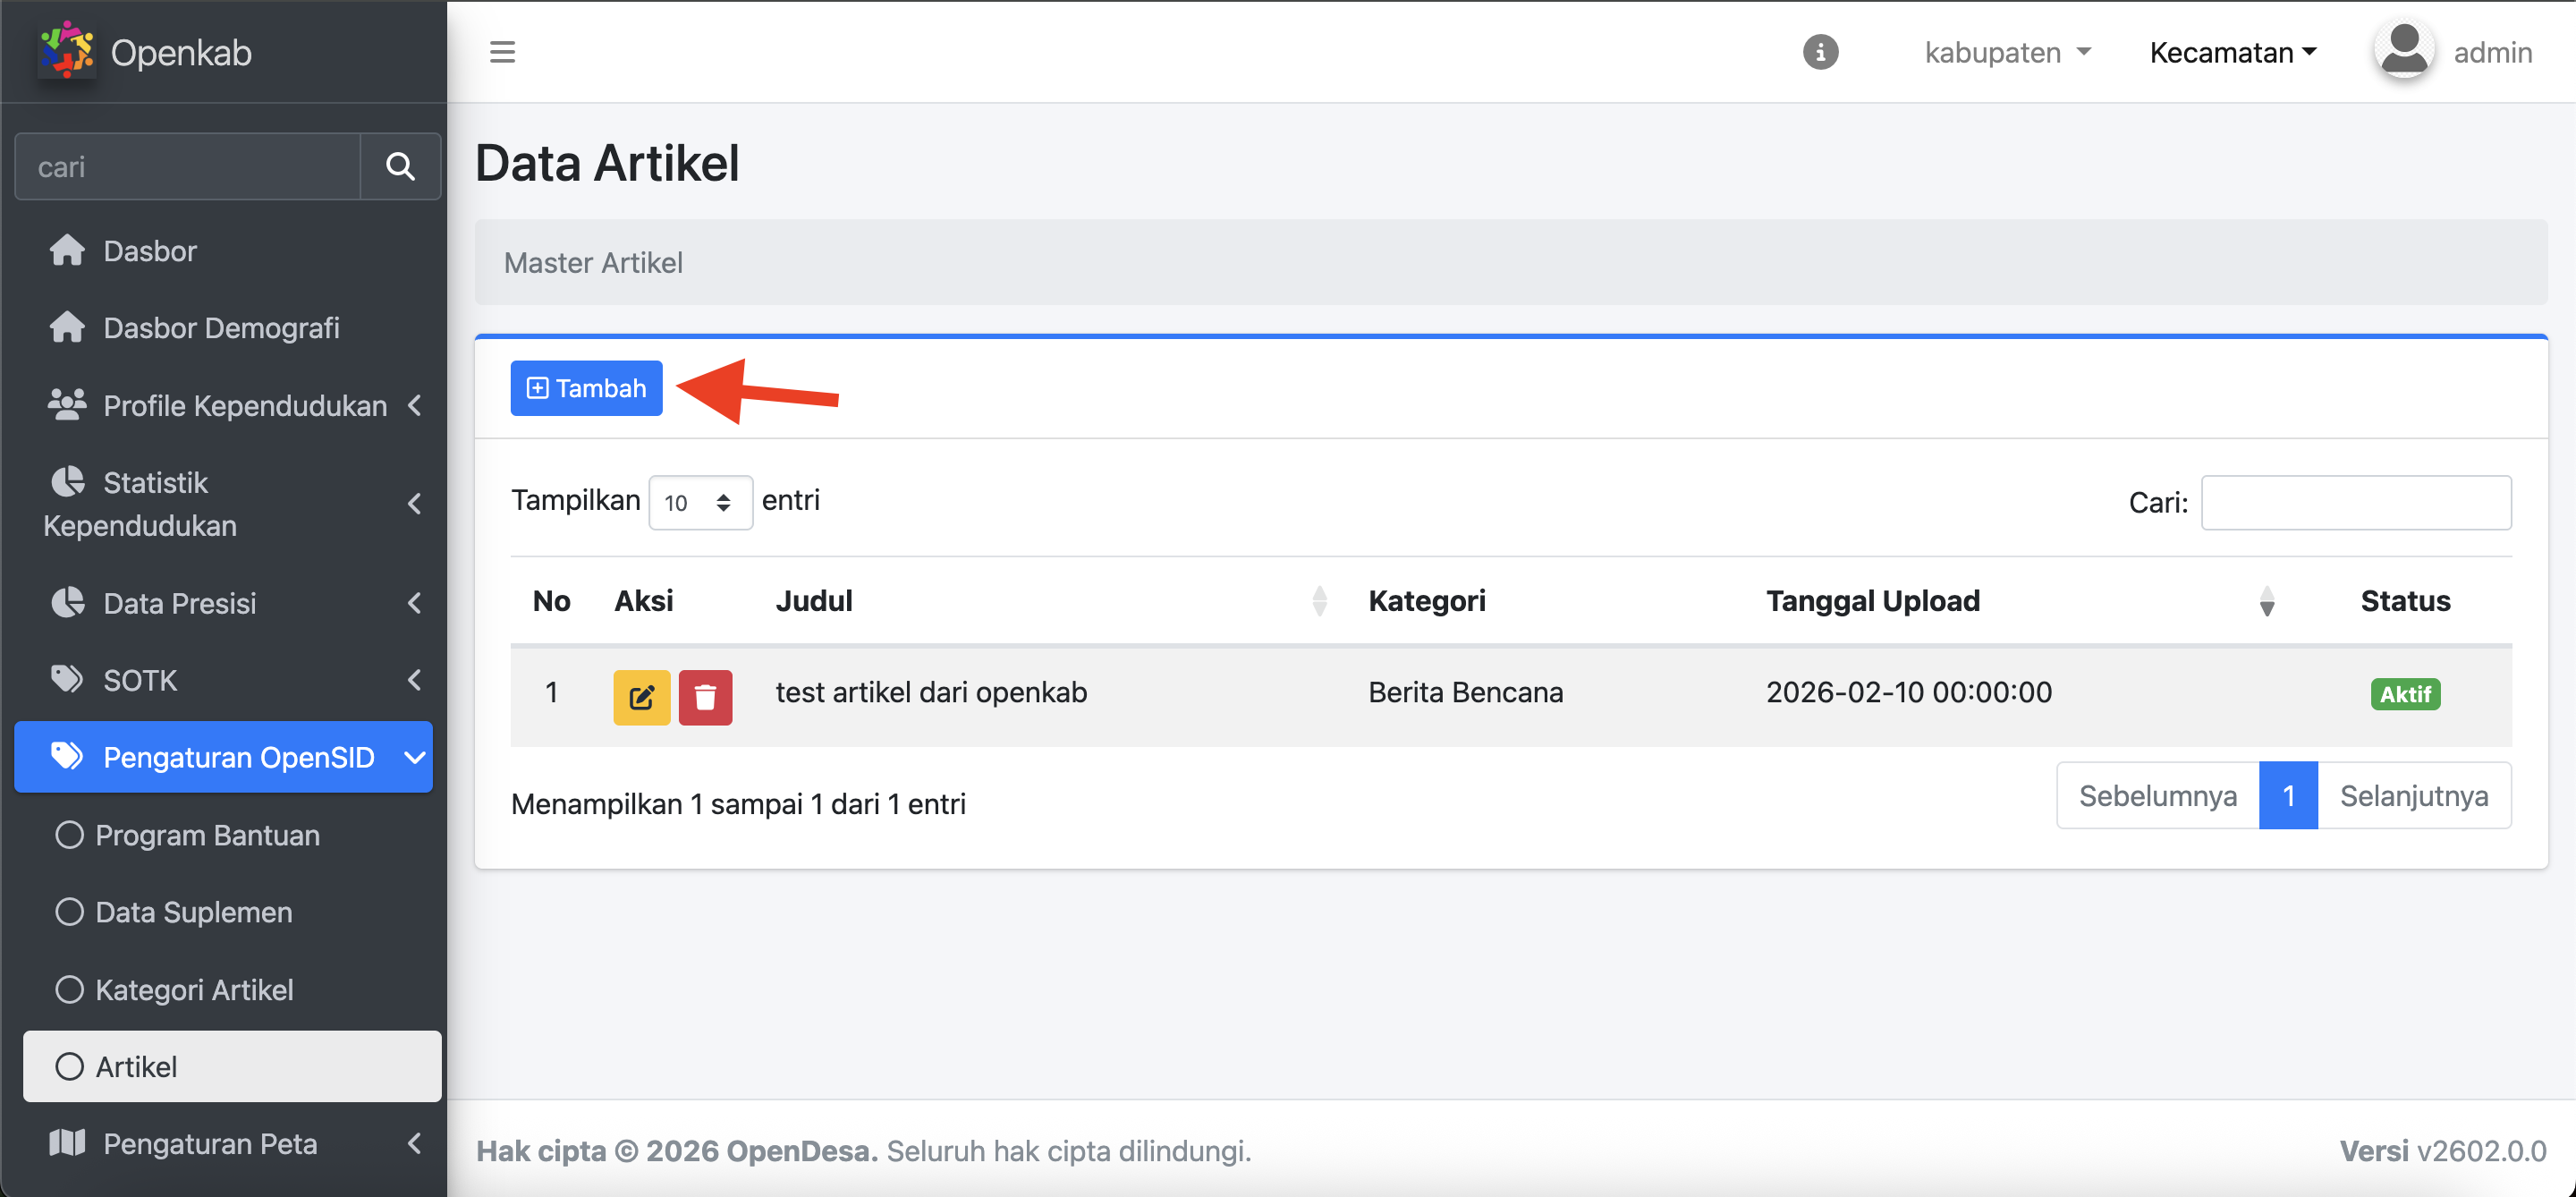Click the sidebar search magnifier icon
2576x1197 pixels.
point(400,166)
